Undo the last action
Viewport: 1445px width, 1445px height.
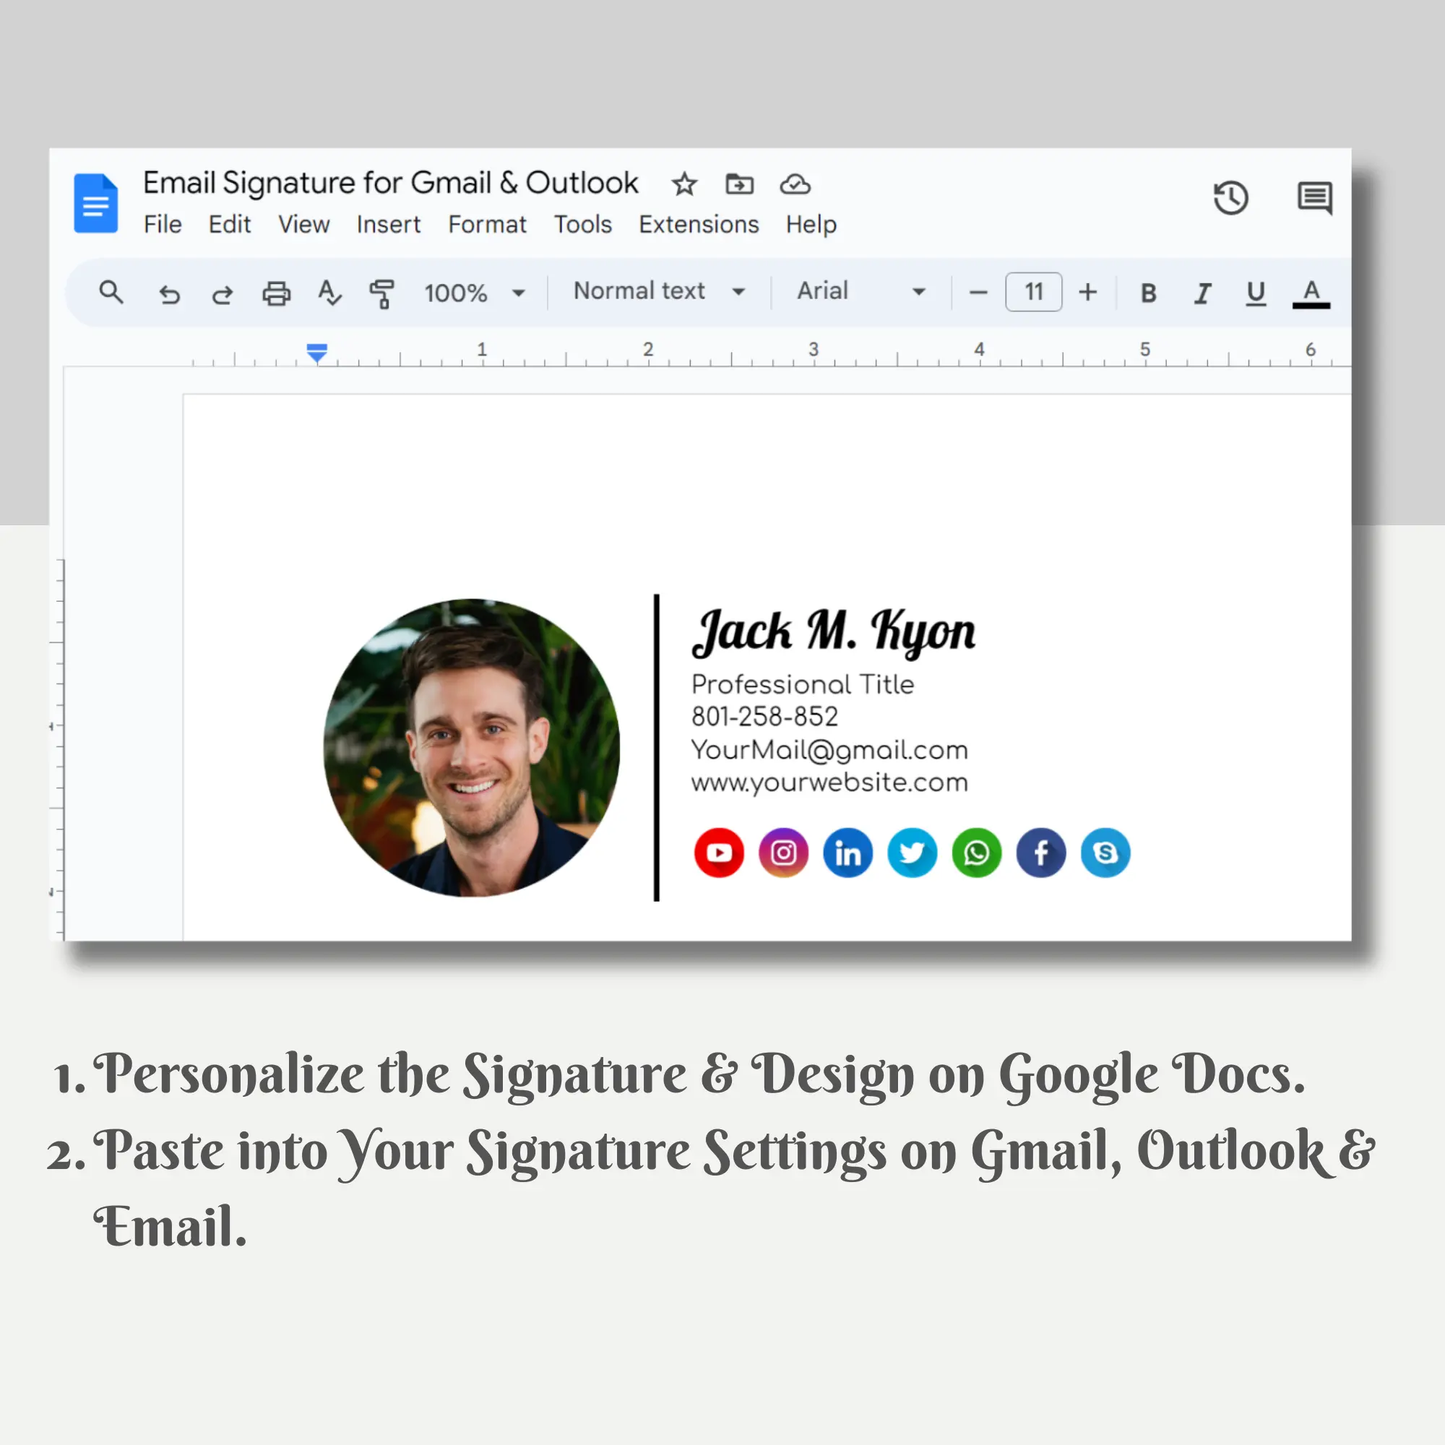pos(169,294)
